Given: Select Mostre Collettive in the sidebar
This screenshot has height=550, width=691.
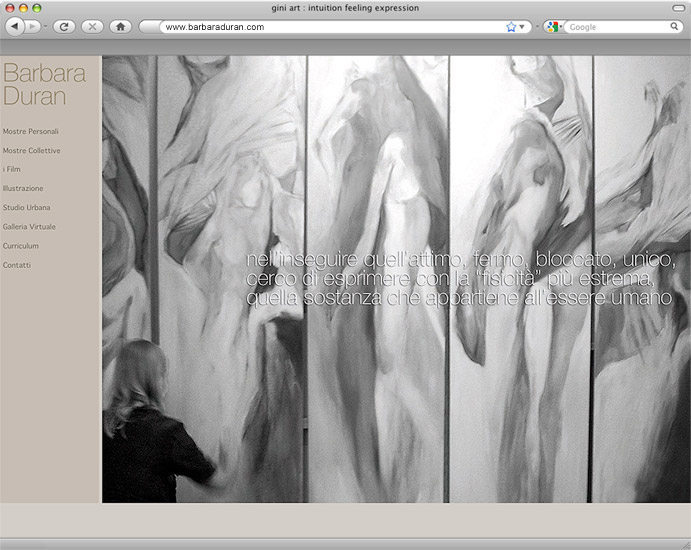Looking at the screenshot, I should tap(32, 150).
